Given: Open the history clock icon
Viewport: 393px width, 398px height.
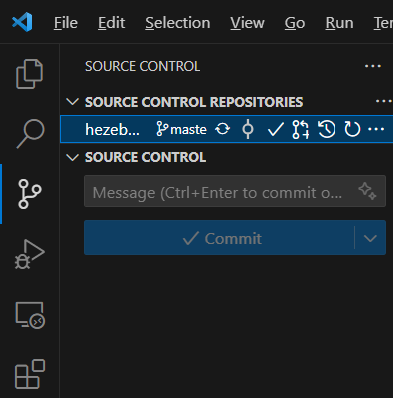Looking at the screenshot, I should (326, 129).
